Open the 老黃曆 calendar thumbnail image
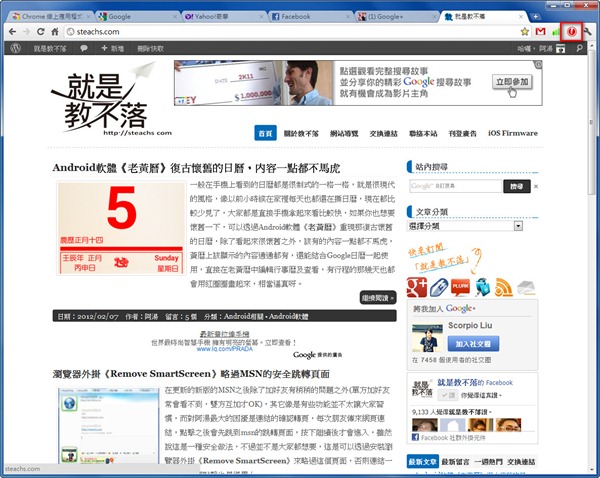Viewport: 600px width, 478px height. coord(121,228)
